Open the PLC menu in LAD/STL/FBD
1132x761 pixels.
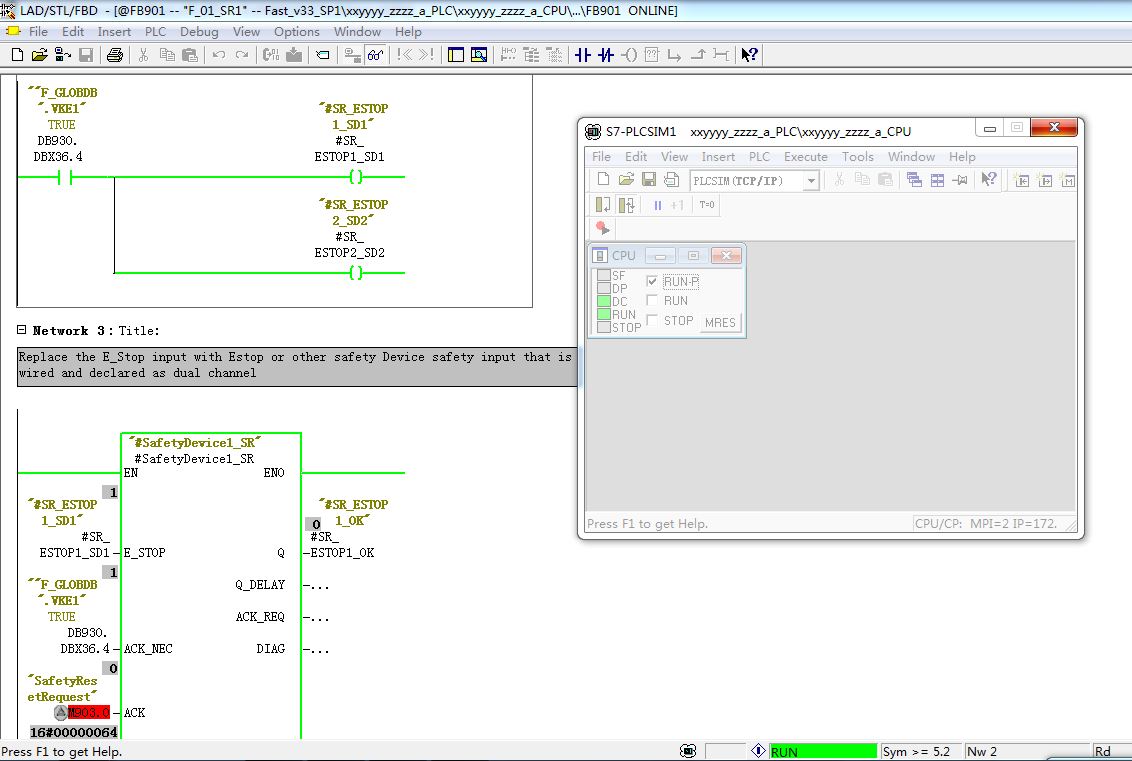155,32
